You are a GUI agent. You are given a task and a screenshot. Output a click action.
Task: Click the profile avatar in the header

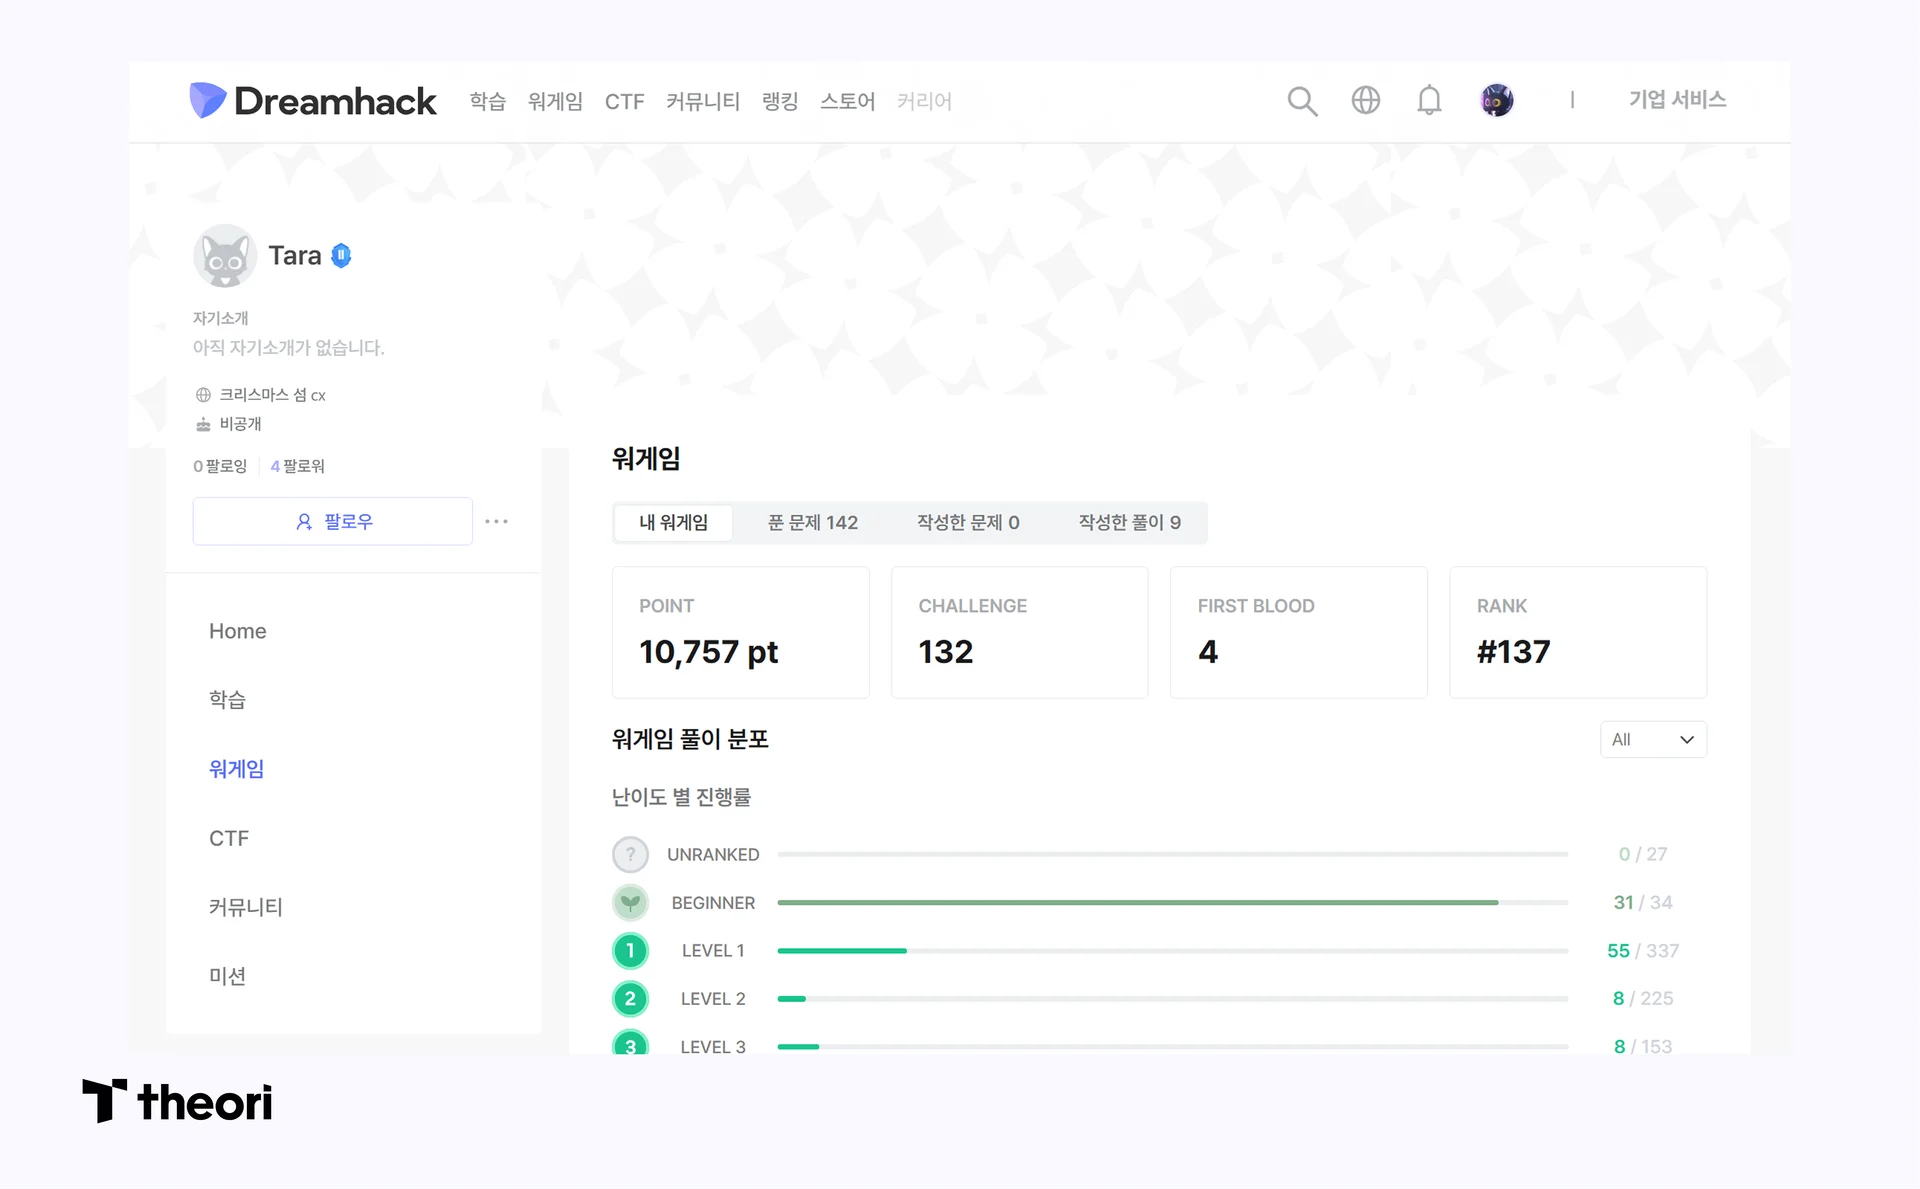pyautogui.click(x=1496, y=100)
